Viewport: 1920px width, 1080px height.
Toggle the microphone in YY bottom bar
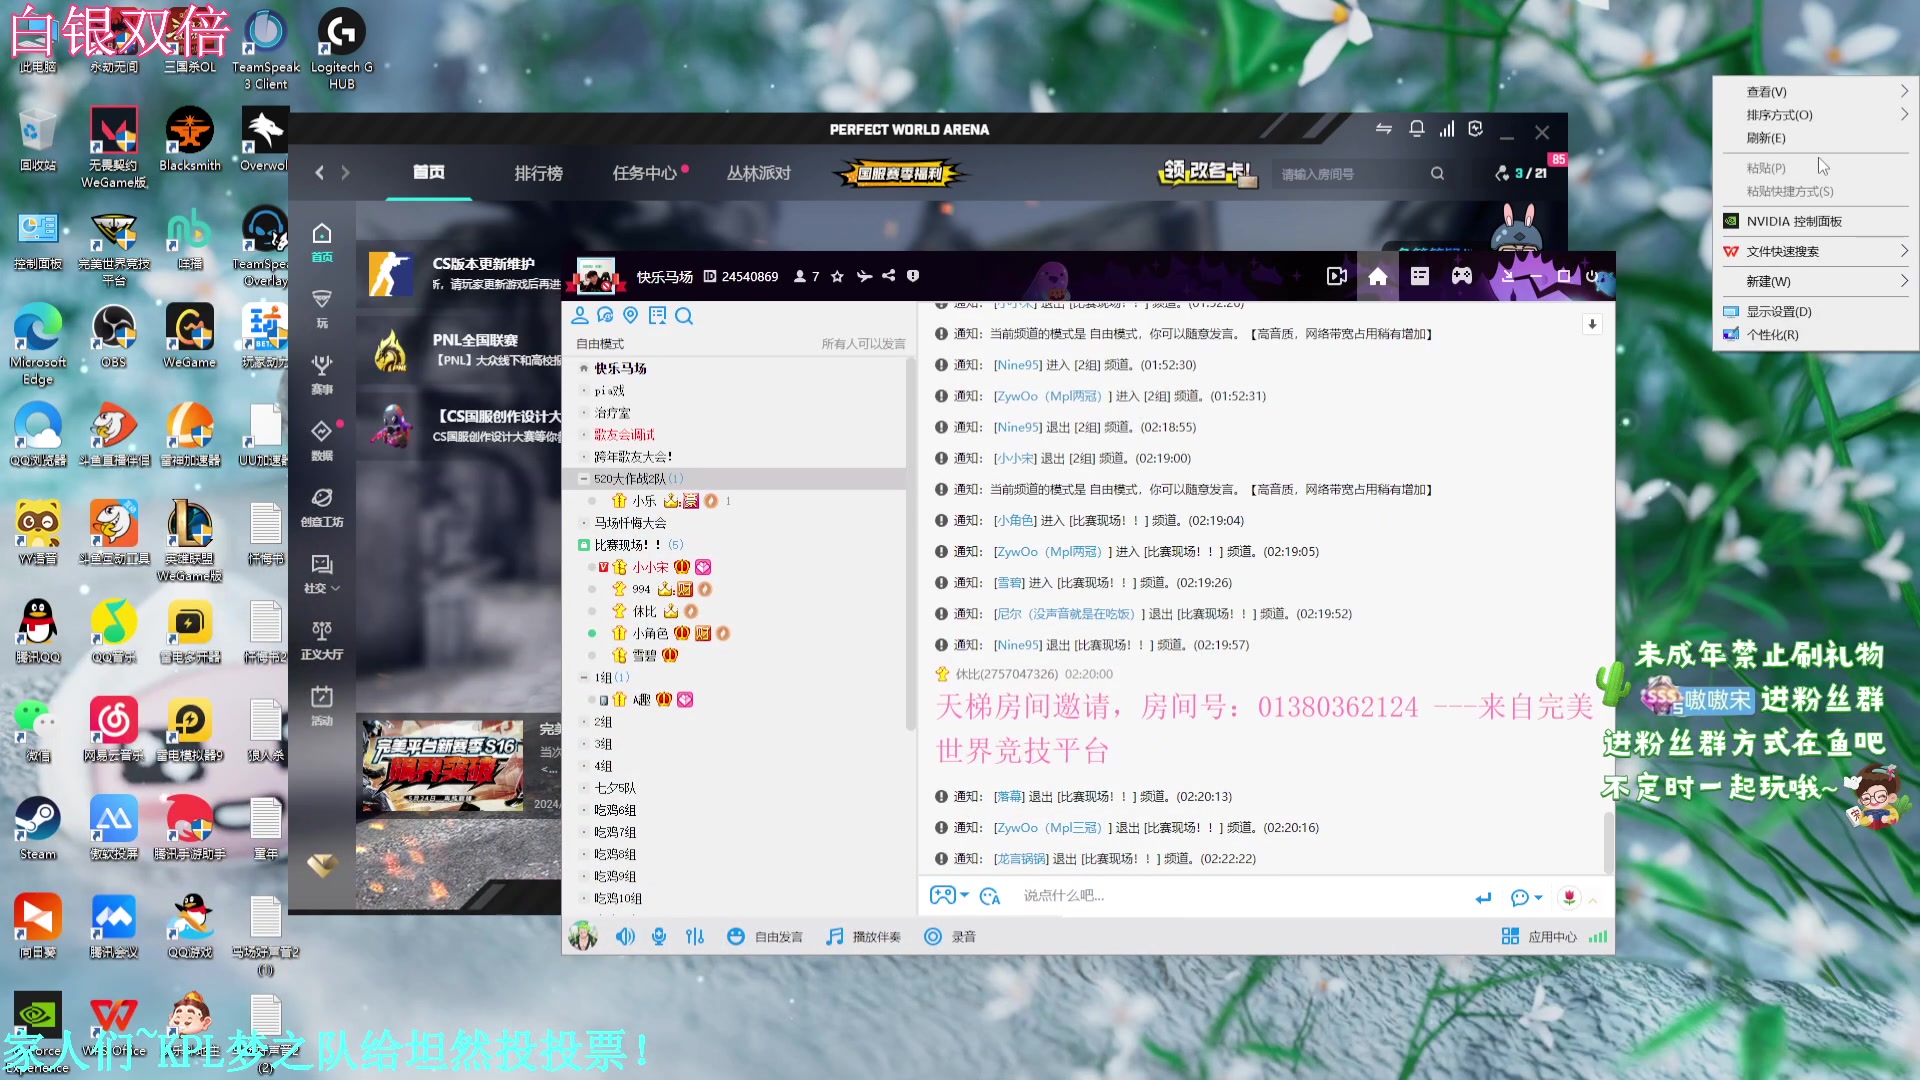(659, 937)
